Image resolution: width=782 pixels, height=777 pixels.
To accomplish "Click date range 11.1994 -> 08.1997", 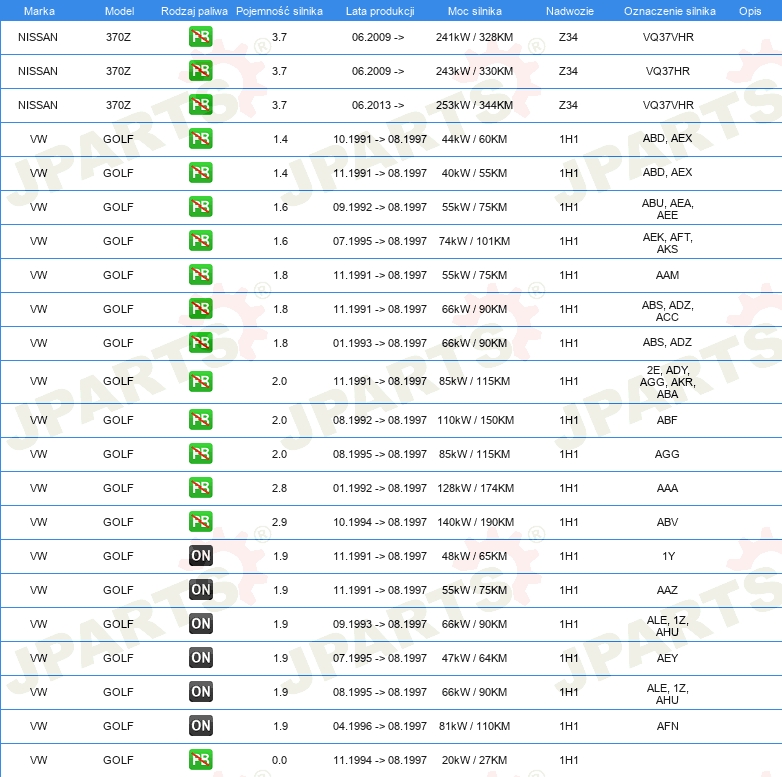I will pyautogui.click(x=380, y=760).
